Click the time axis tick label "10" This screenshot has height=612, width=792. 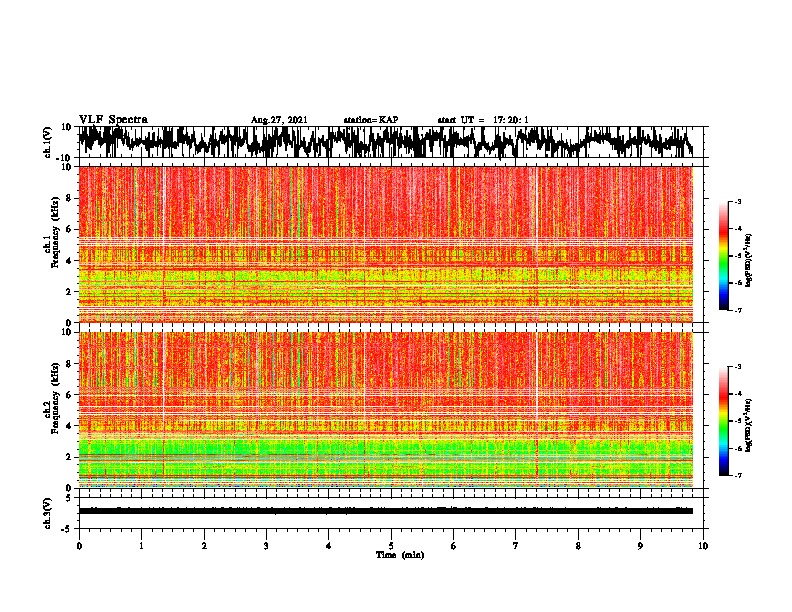703,546
